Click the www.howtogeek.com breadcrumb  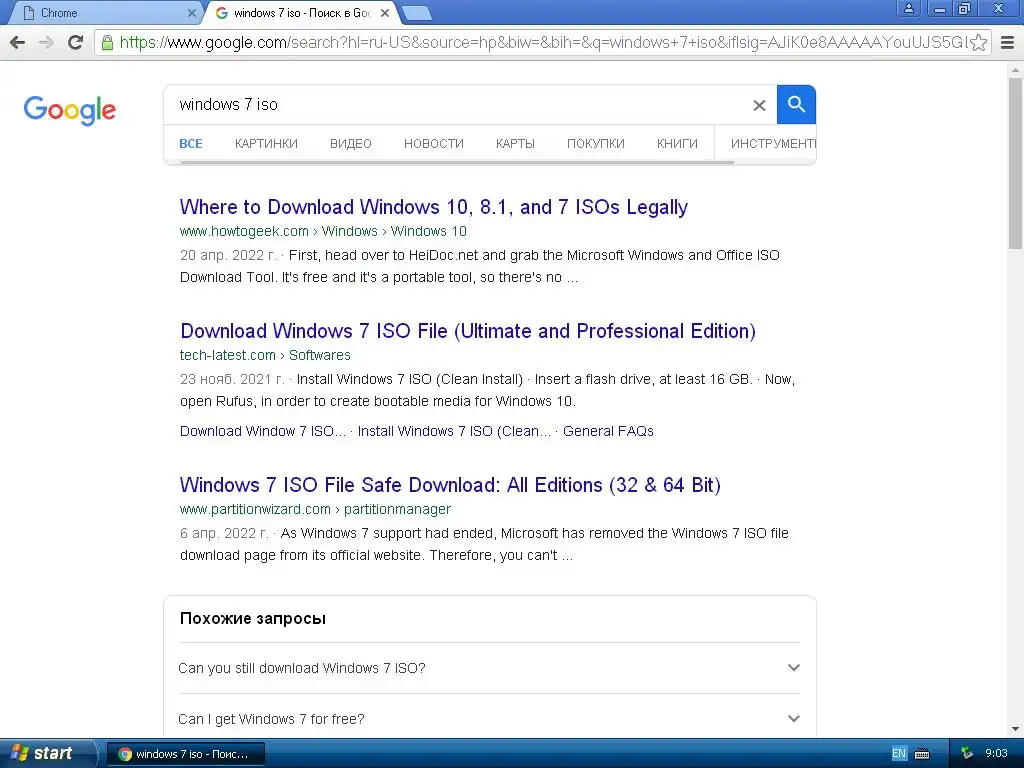pos(323,231)
